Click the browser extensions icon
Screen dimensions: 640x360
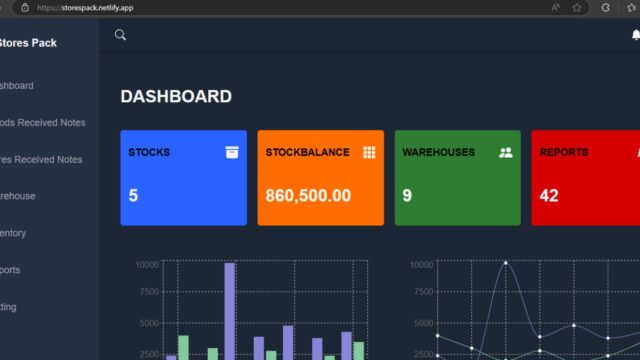605,7
